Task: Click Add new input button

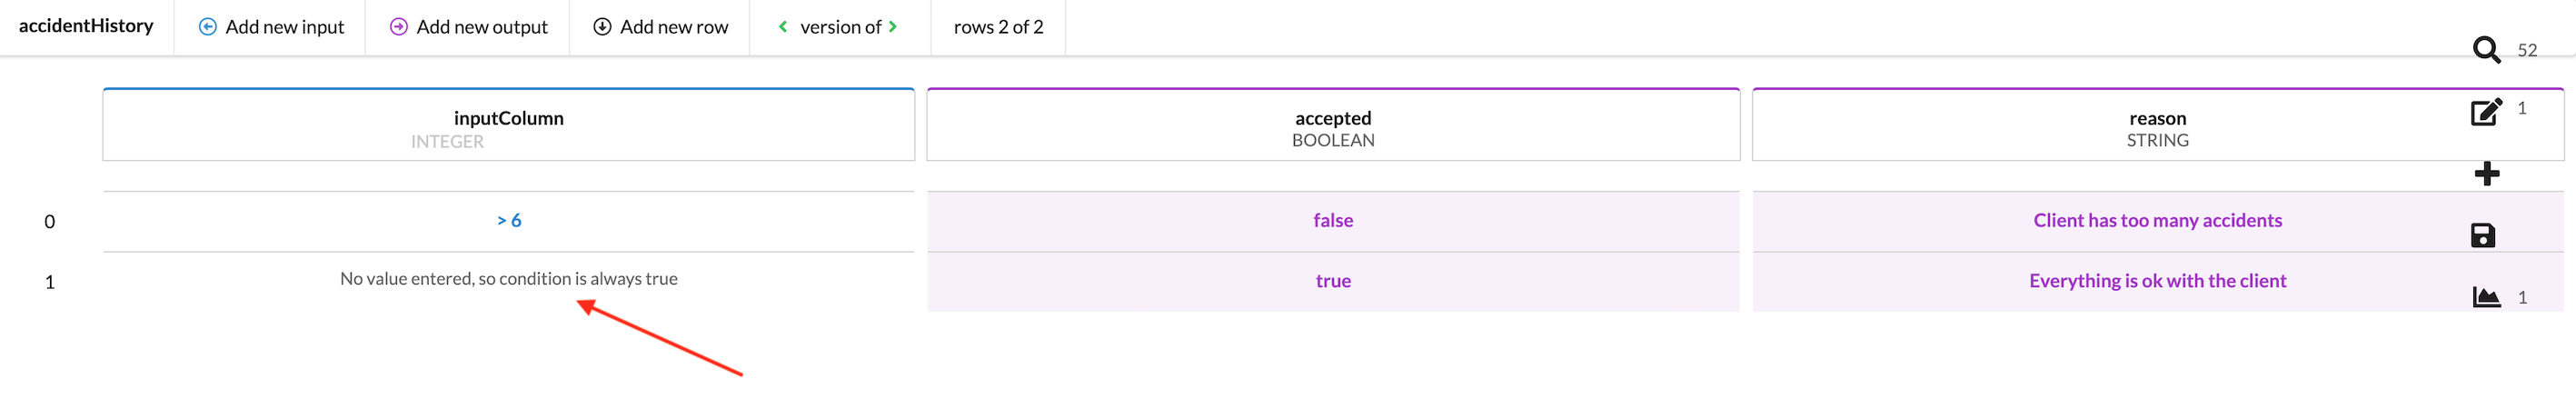Action: point(271,27)
